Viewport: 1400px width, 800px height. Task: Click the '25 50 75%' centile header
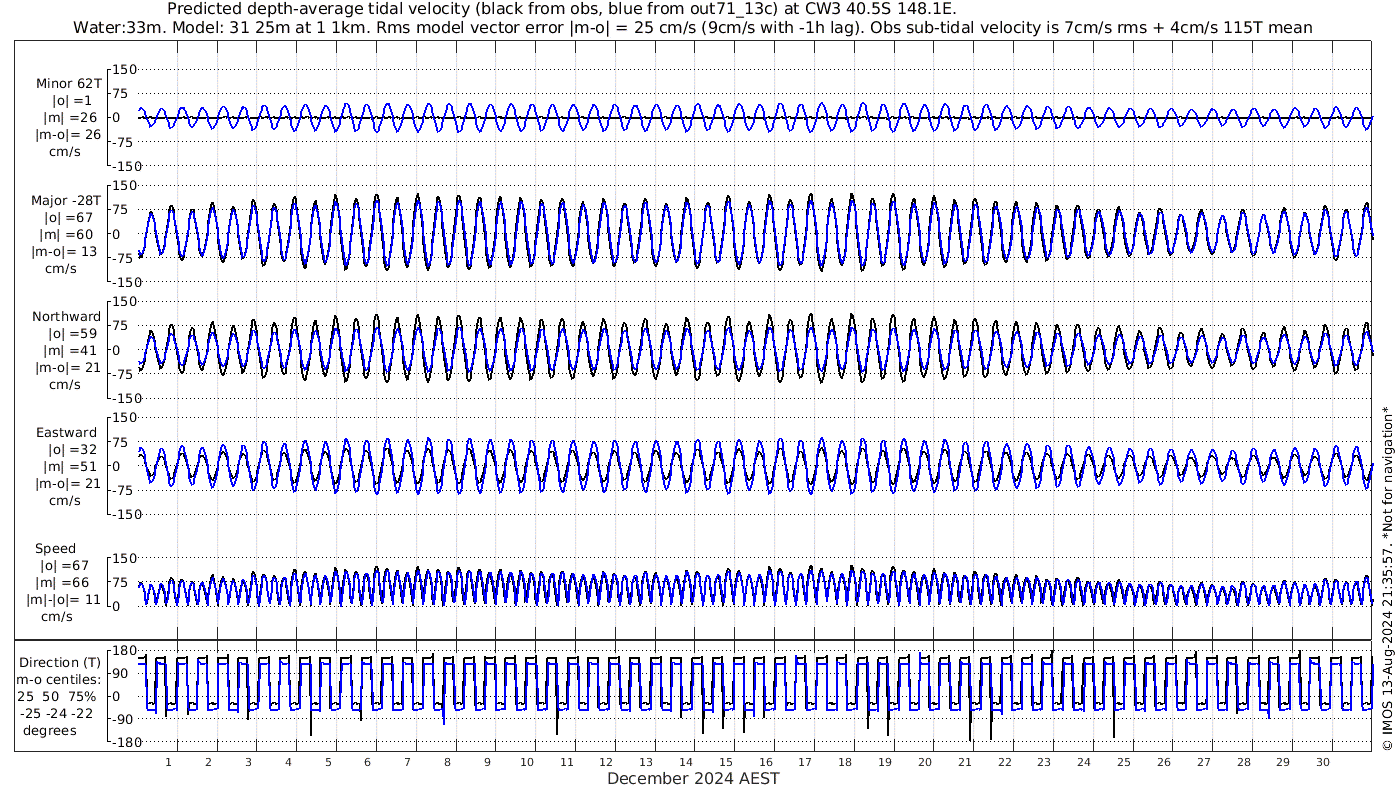point(56,696)
